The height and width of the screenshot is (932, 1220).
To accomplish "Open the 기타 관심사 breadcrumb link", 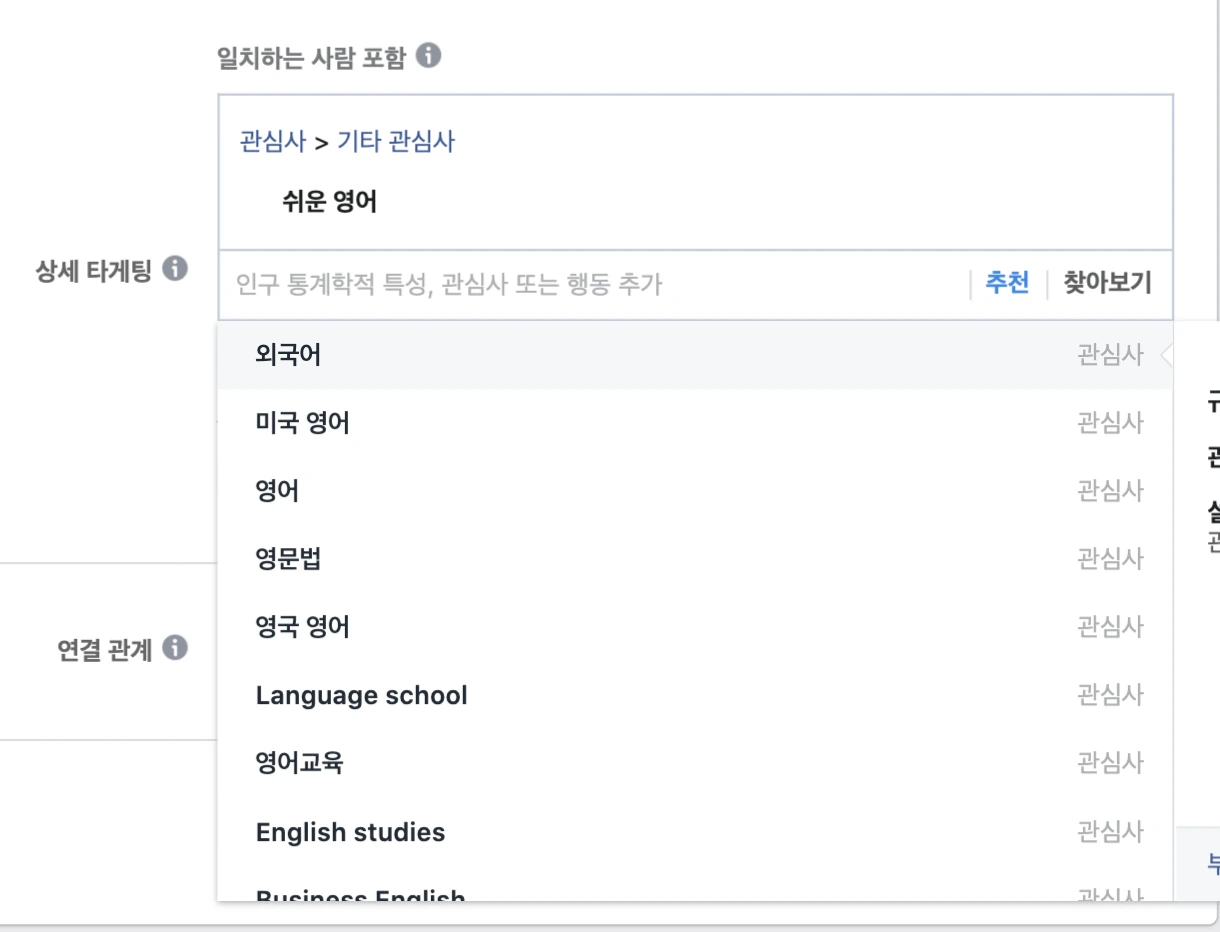I will click(x=395, y=141).
